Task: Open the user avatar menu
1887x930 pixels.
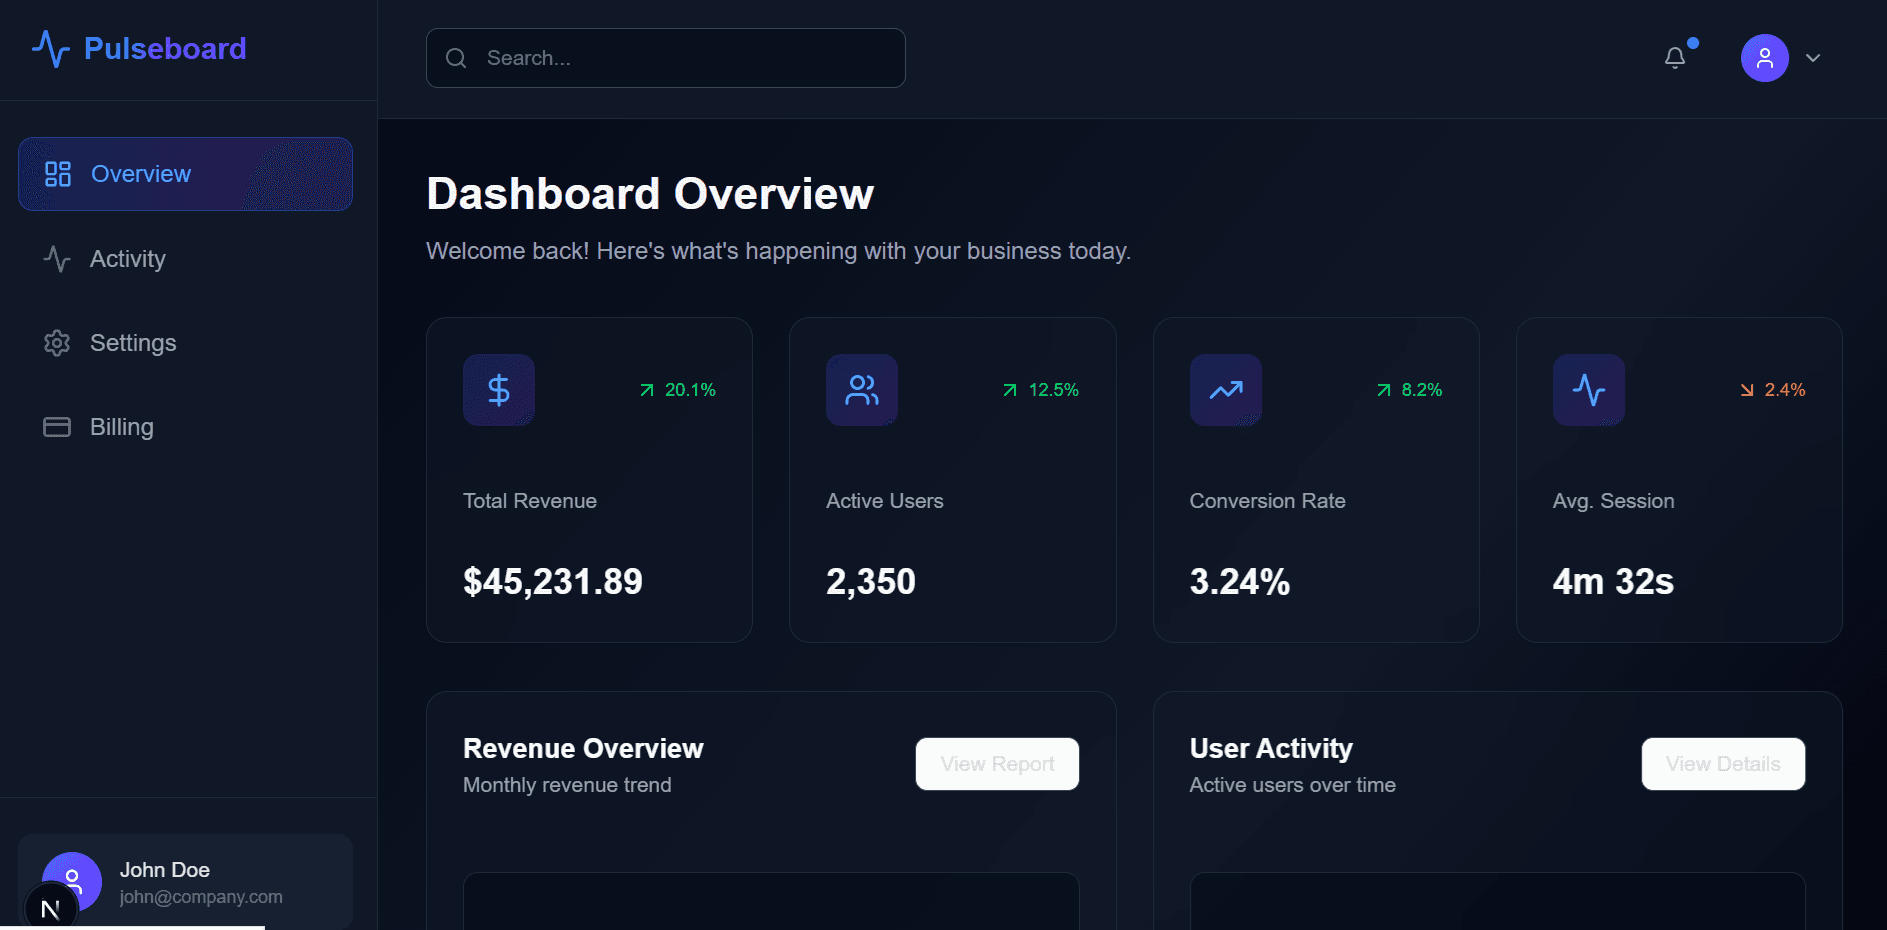Action: [1764, 58]
